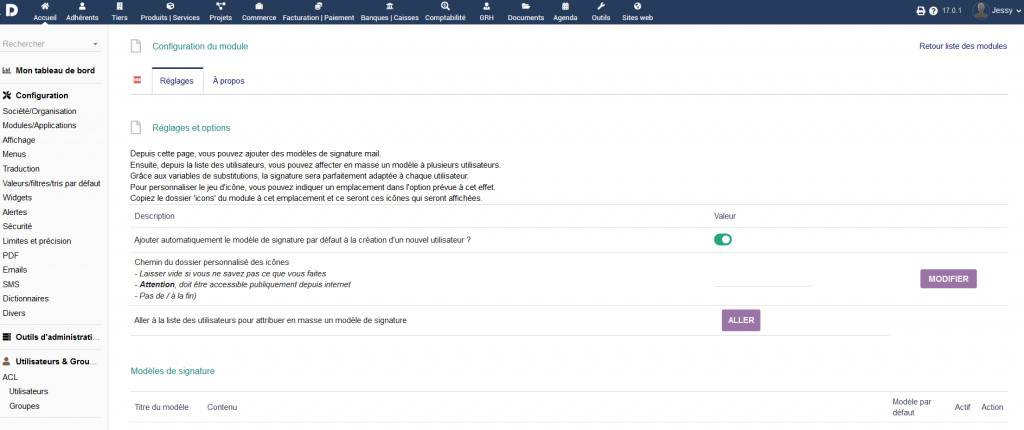Click the 17.0.1 version label
Screen dimensions: 1024x430
tap(953, 11)
